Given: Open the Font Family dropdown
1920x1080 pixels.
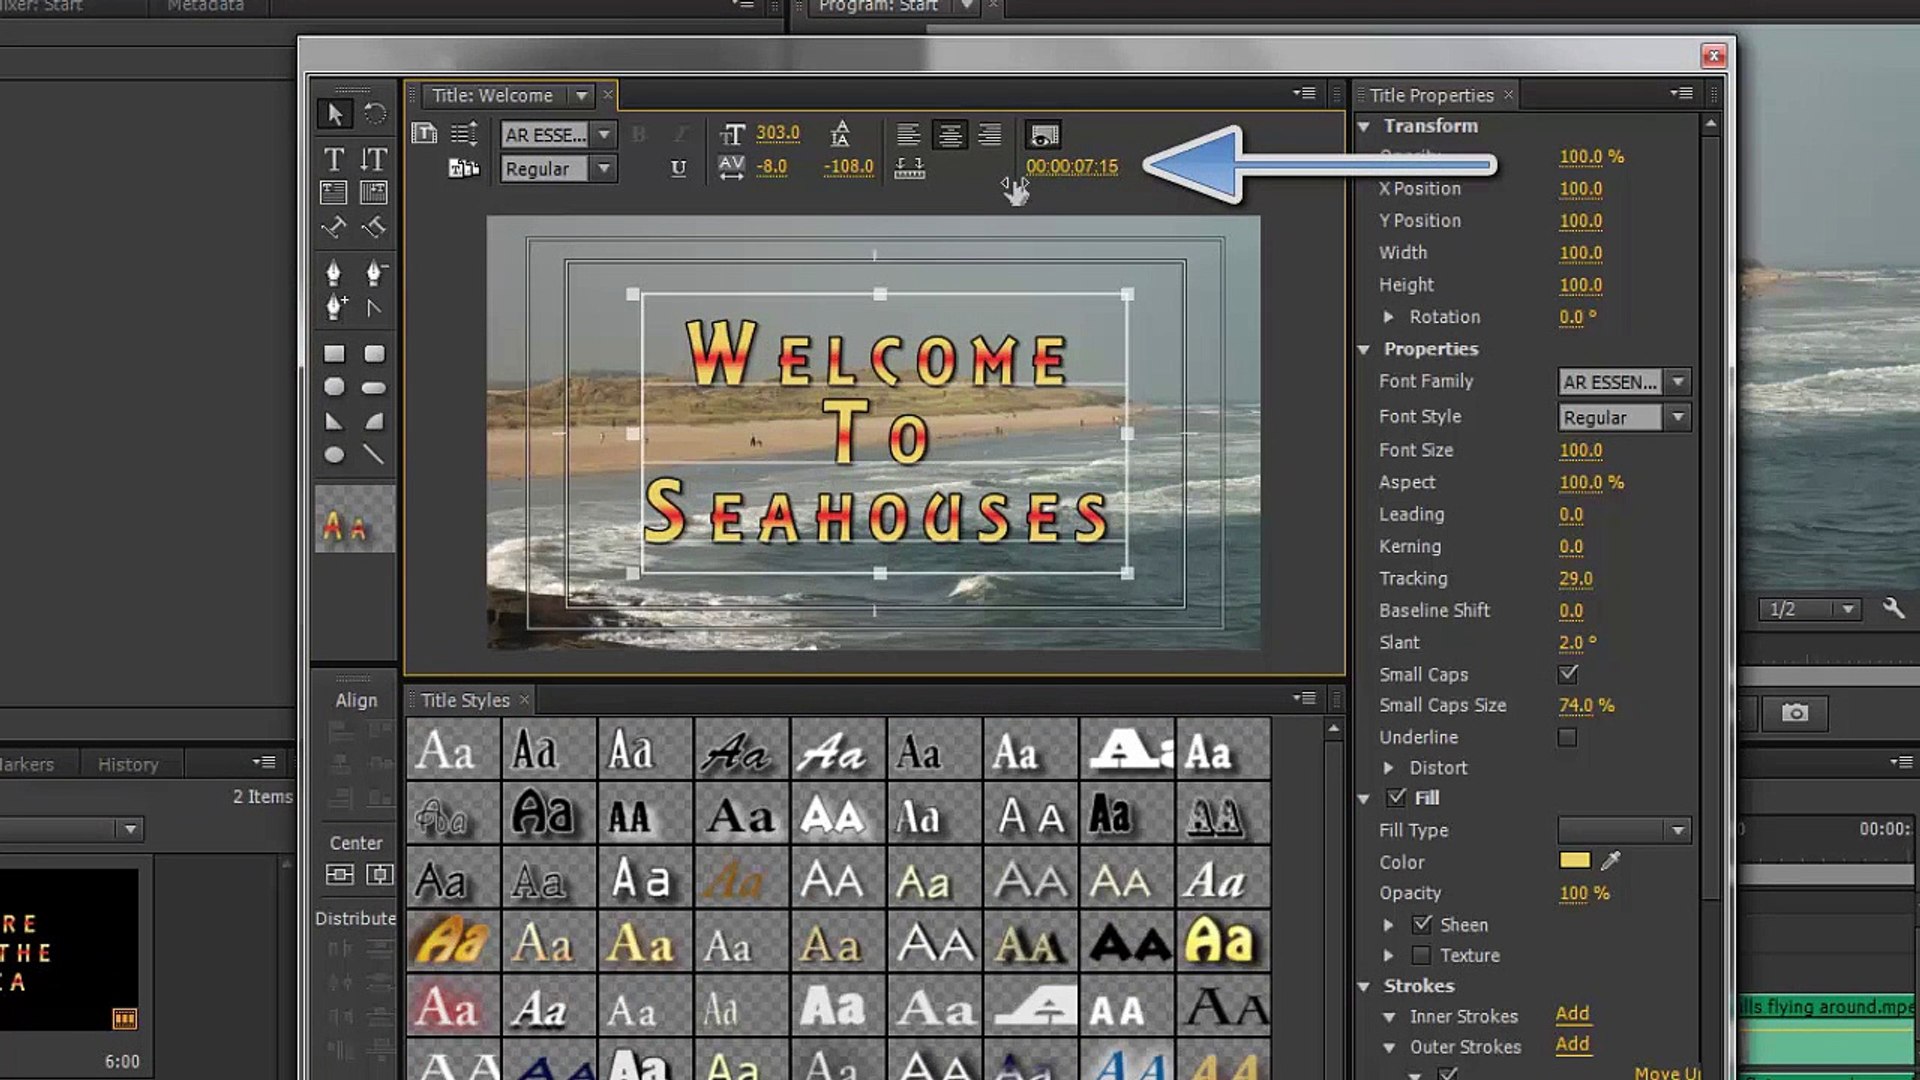Looking at the screenshot, I should pyautogui.click(x=1678, y=382).
